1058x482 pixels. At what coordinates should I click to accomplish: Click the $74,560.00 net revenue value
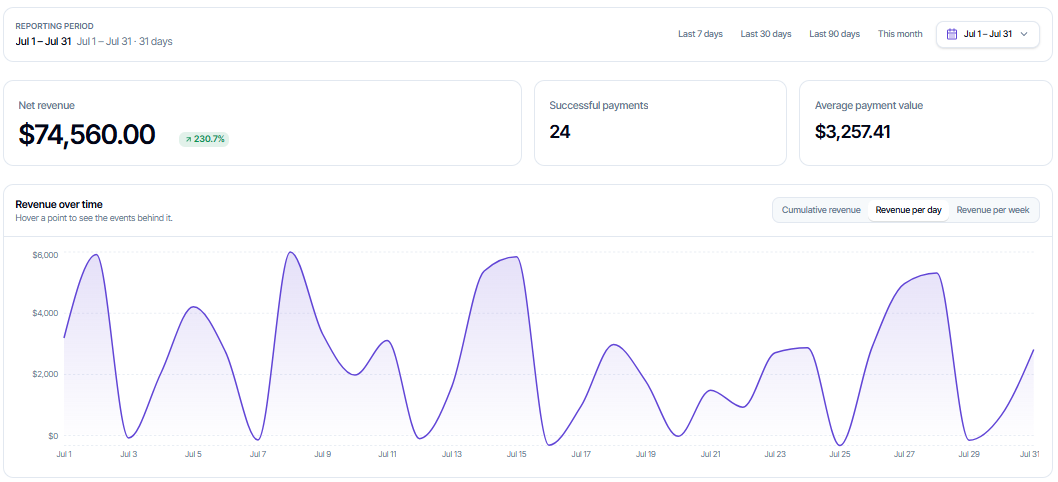pyautogui.click(x=87, y=135)
